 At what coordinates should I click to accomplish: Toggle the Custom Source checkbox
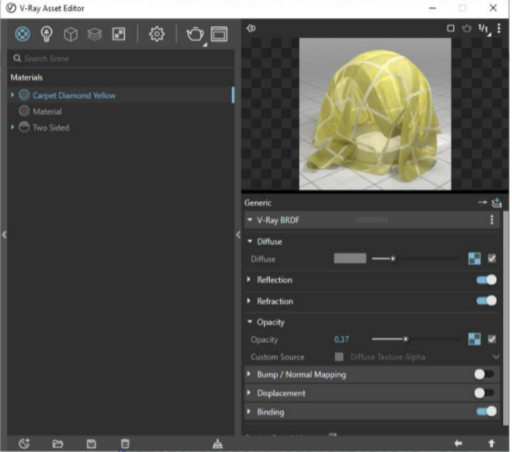[339, 357]
